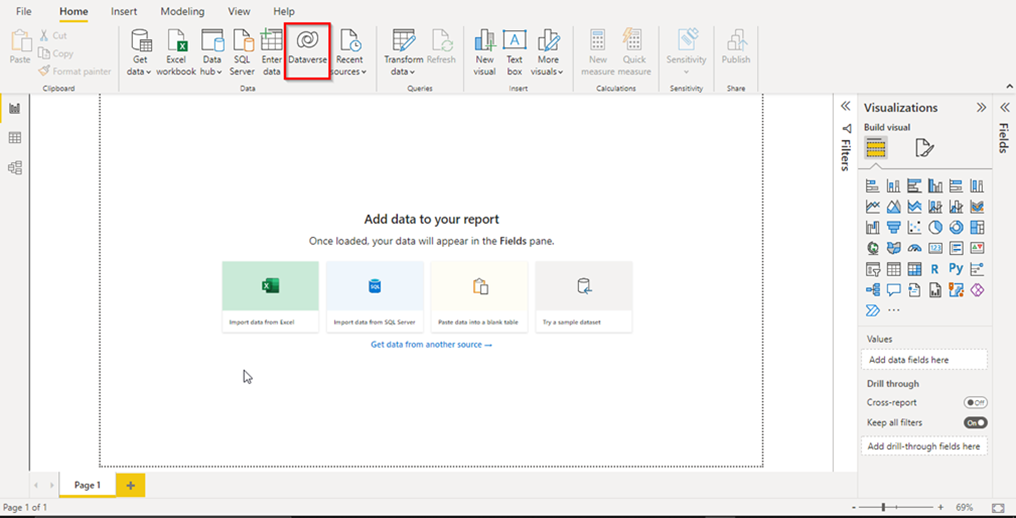
Task: Adjust the zoom slider in status bar
Action: tap(883, 508)
